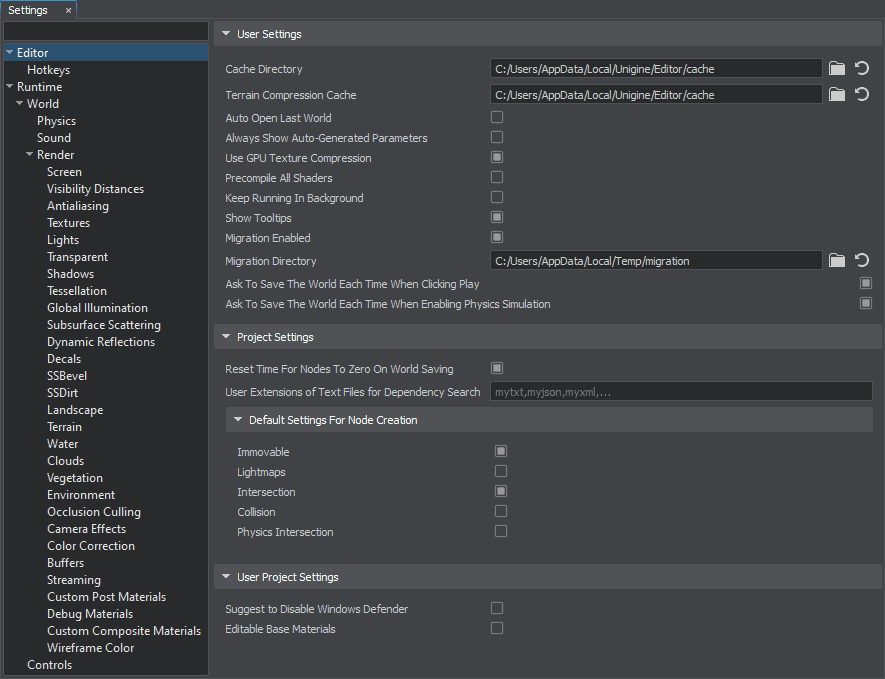Close the Settings tab with the x icon

click(68, 10)
